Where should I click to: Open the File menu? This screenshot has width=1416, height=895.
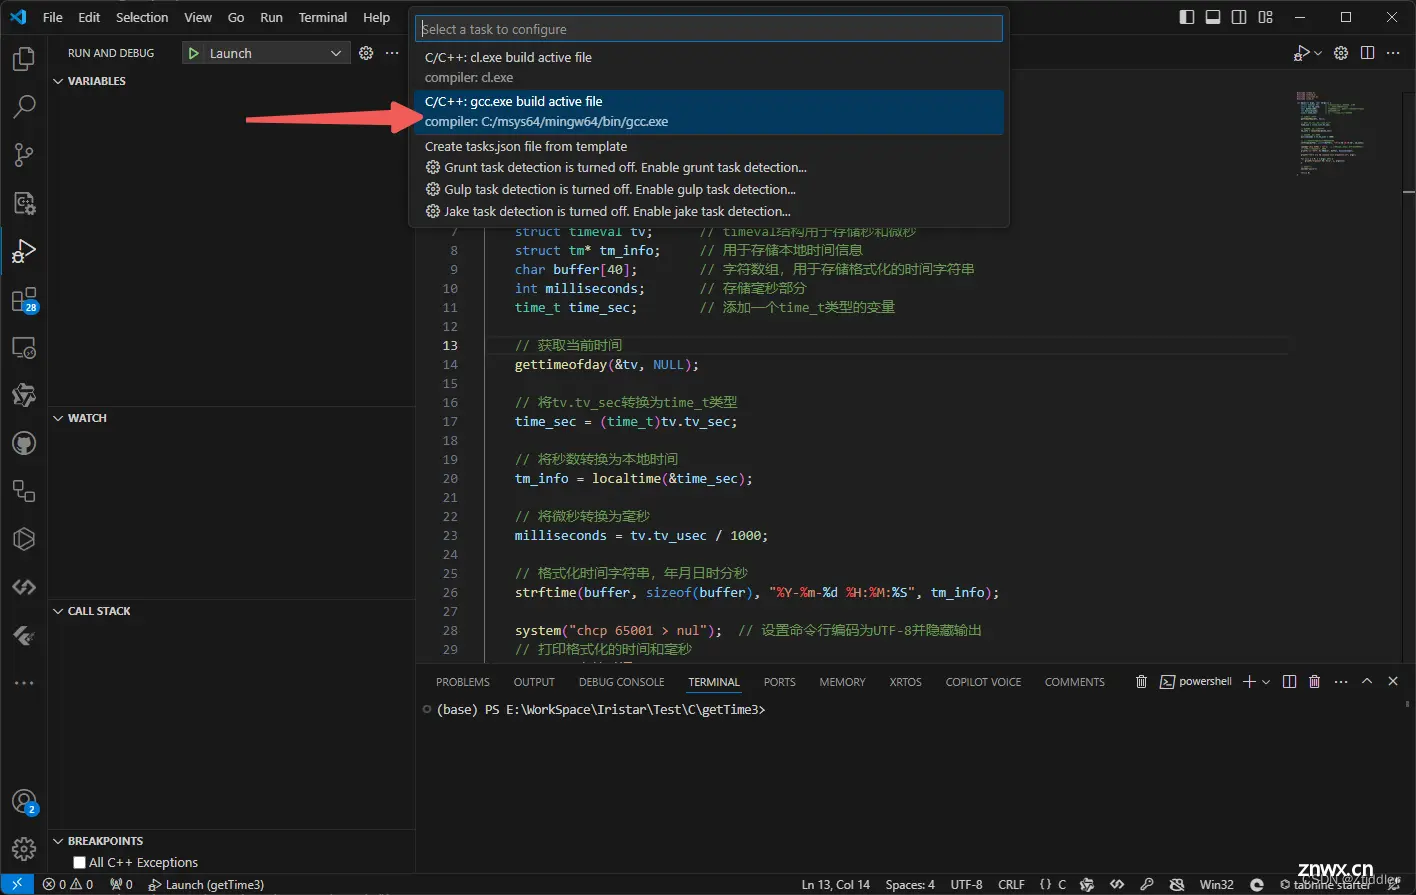coord(53,17)
